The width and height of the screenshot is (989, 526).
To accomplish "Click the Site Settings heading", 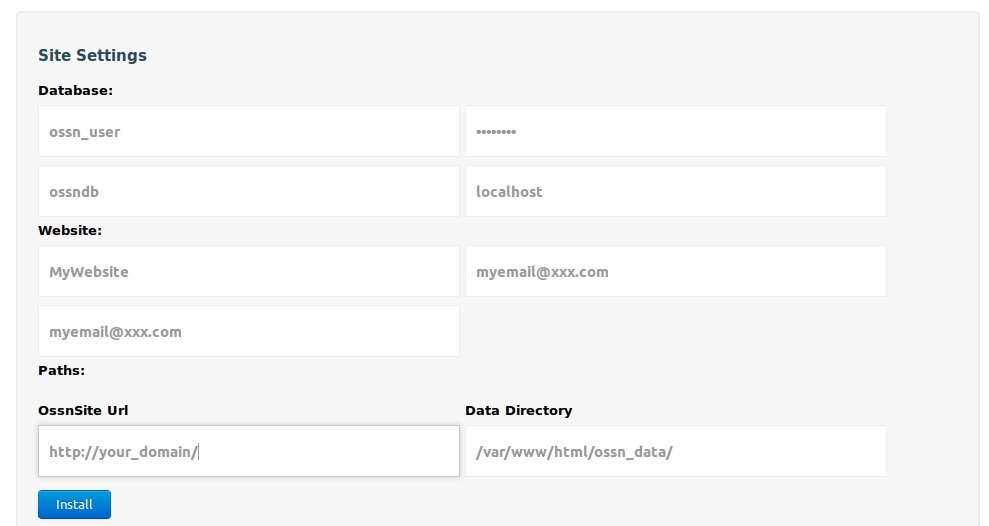I will pos(92,56).
